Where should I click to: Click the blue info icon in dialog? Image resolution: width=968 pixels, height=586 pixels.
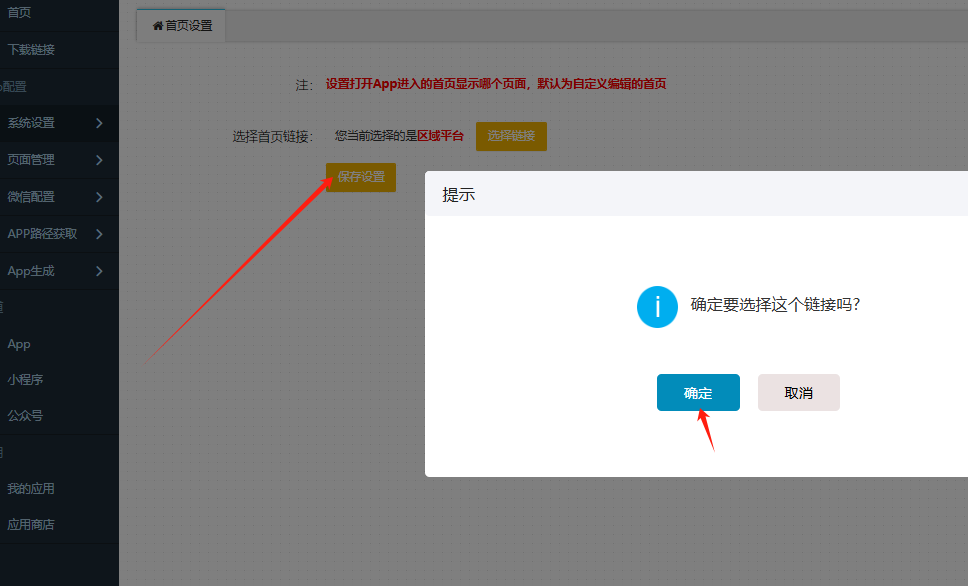click(x=657, y=306)
